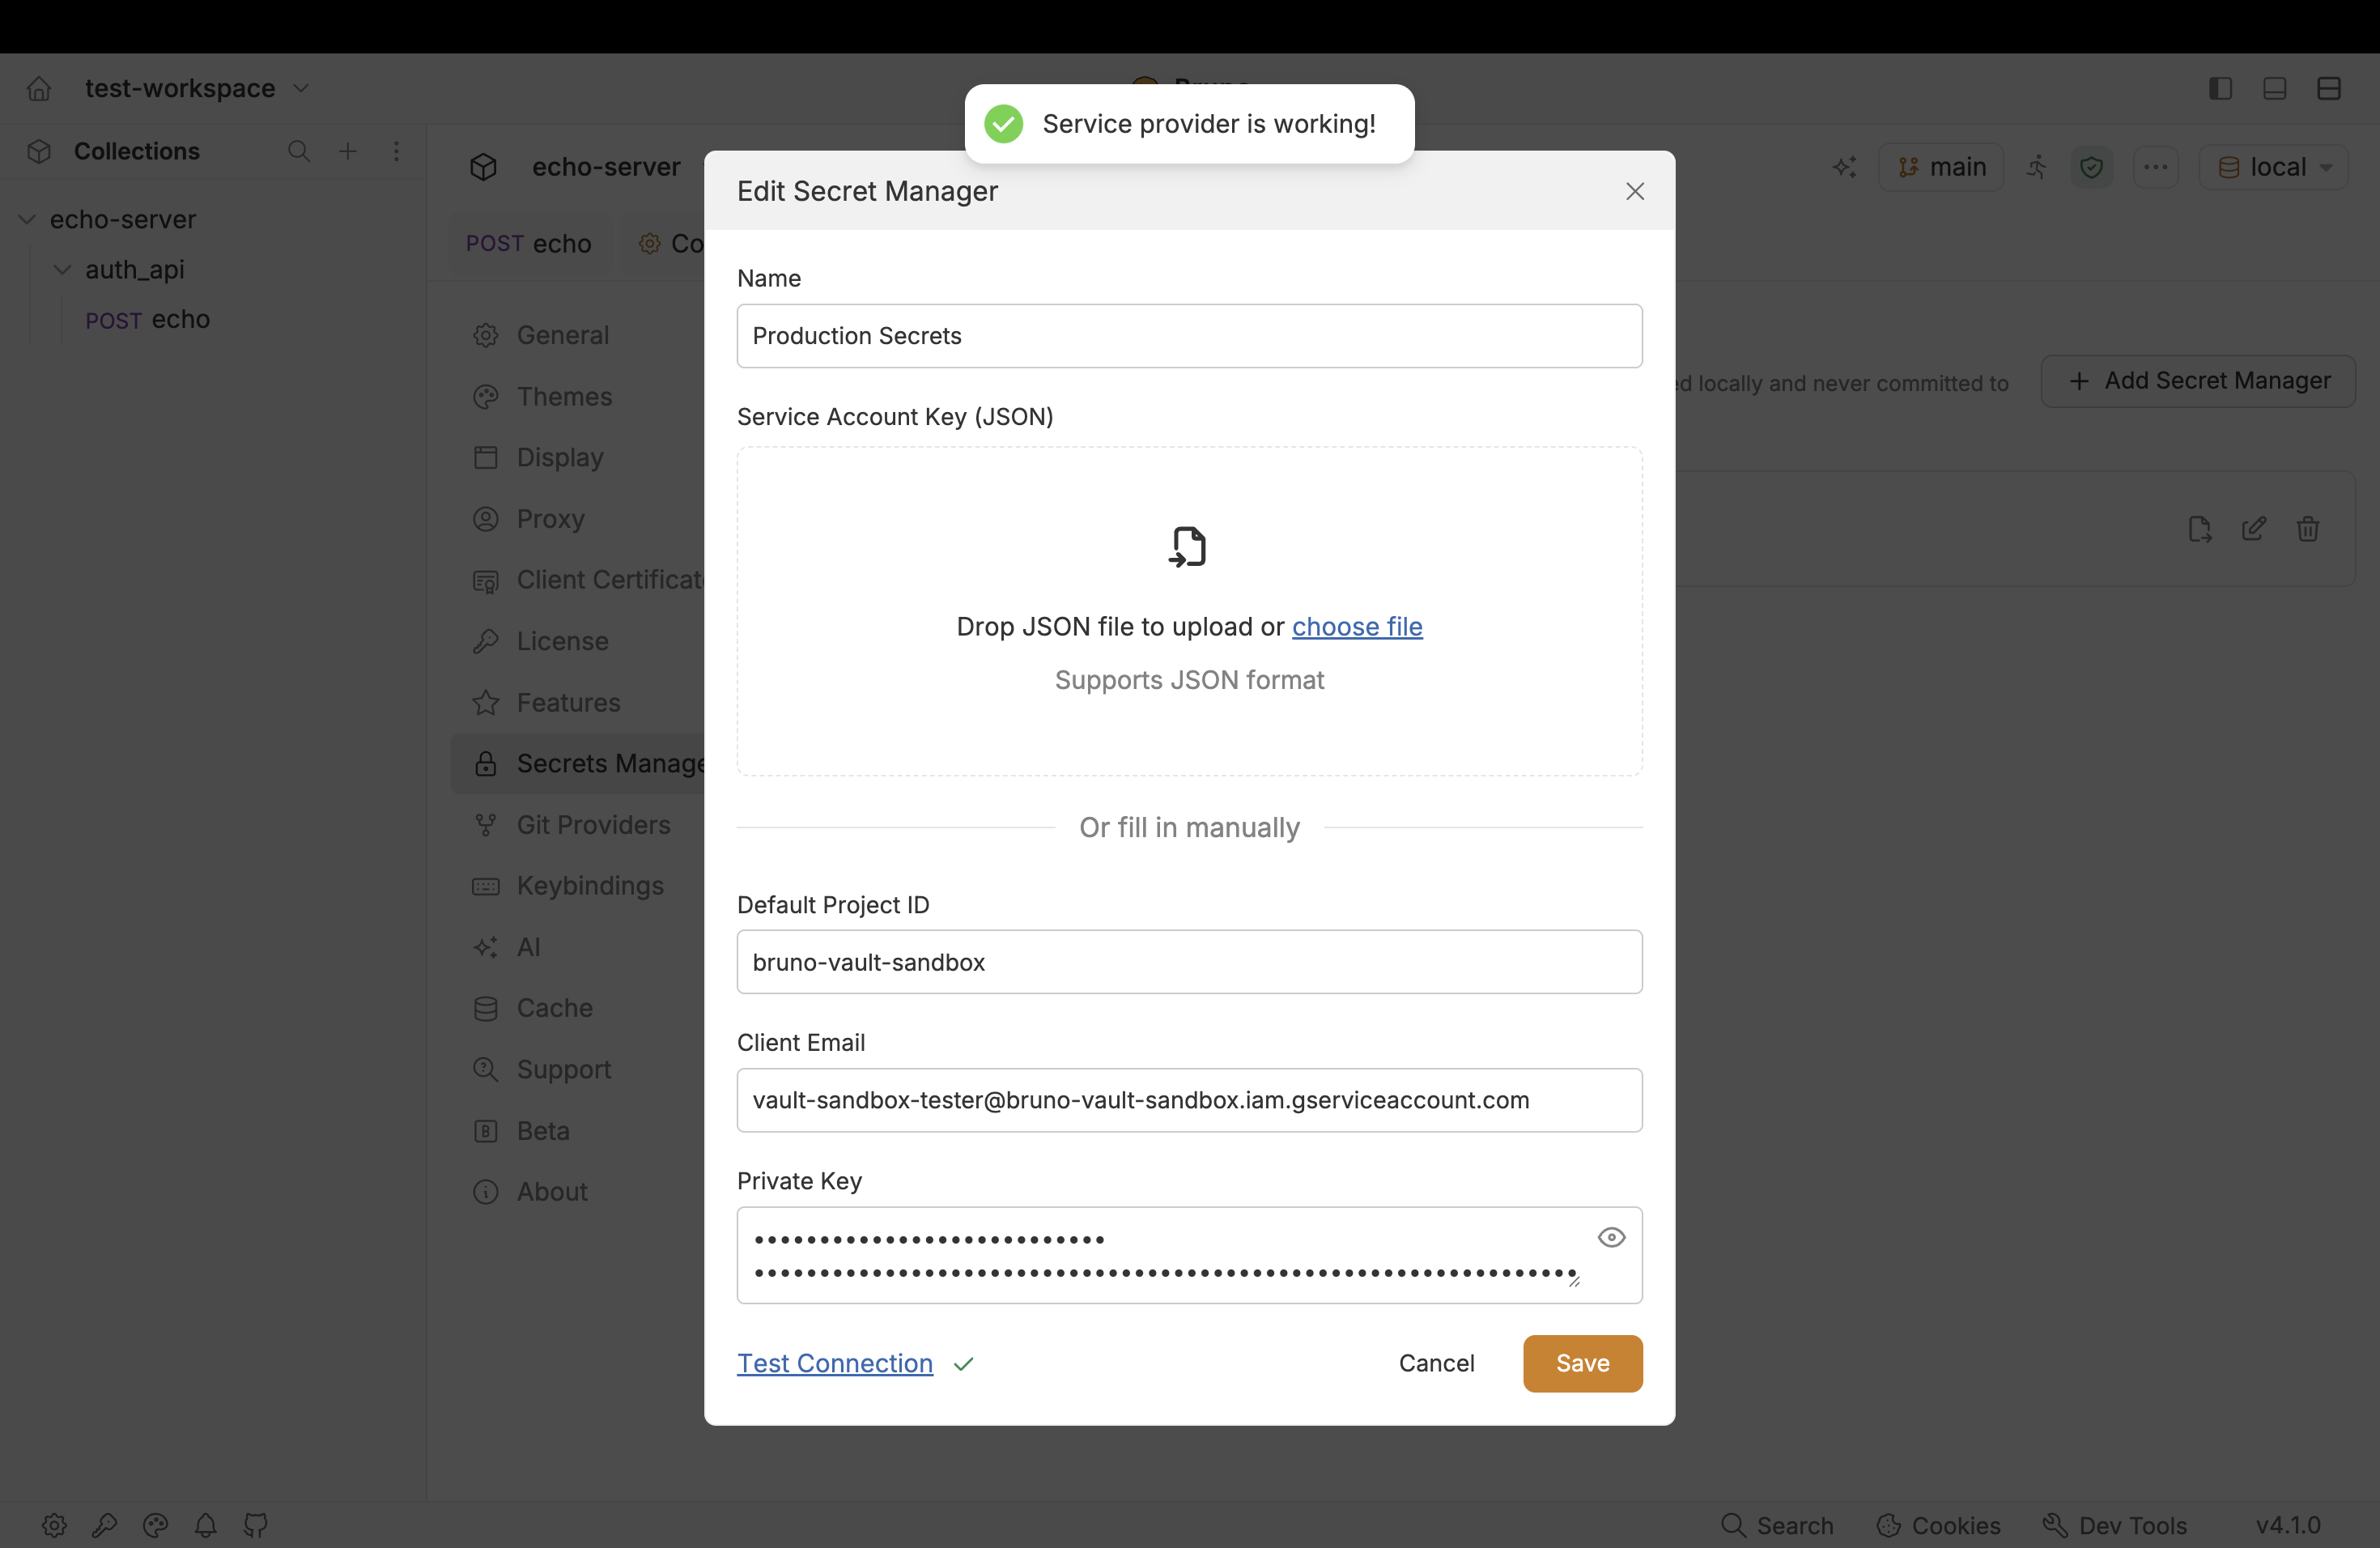Open Cookies from the status bar
This screenshot has width=2380, height=1548.
[x=1939, y=1525]
